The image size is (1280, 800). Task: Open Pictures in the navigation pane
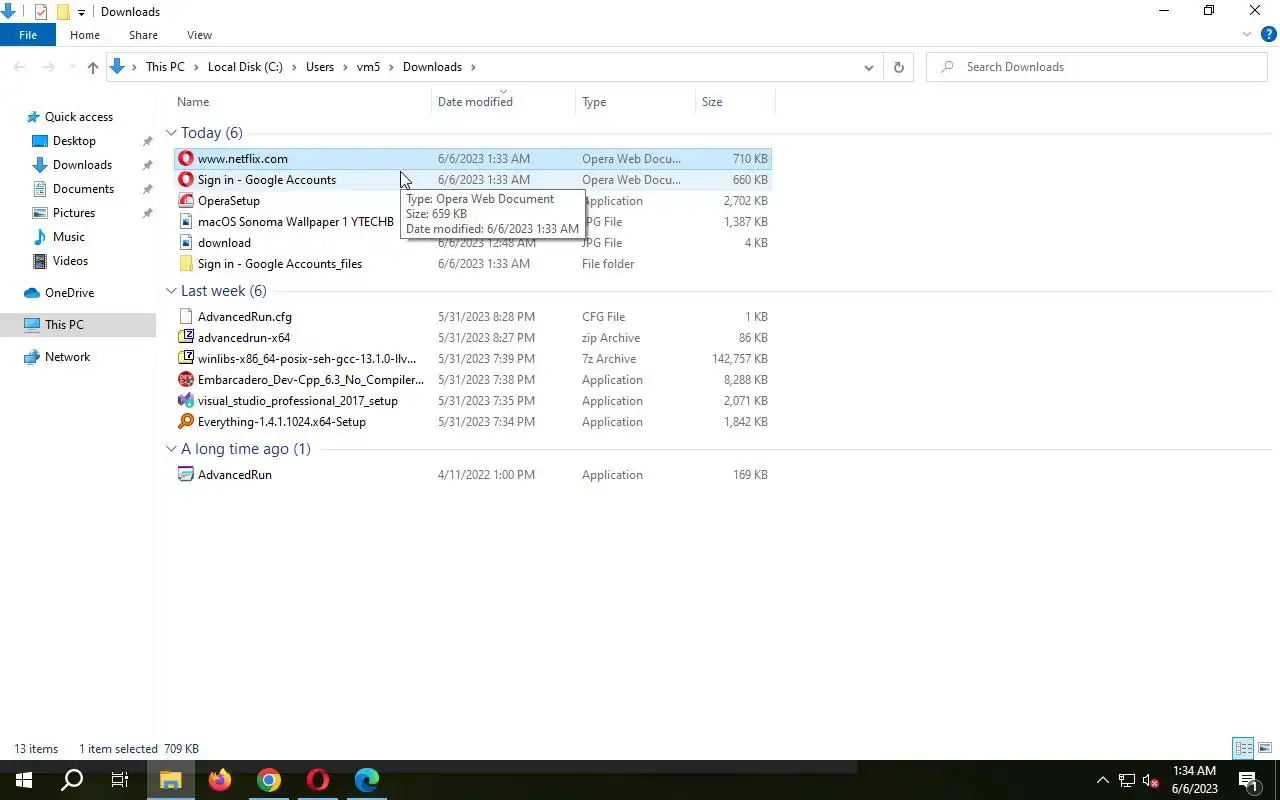point(74,213)
